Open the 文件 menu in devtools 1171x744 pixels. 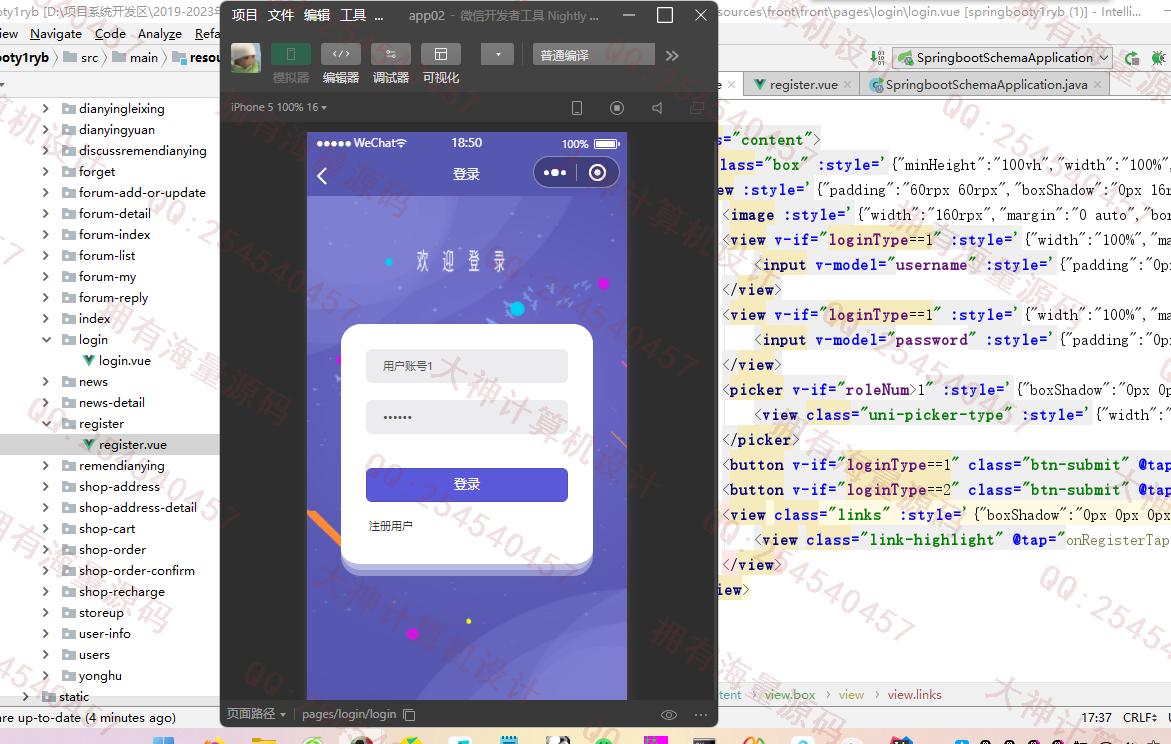(x=280, y=15)
